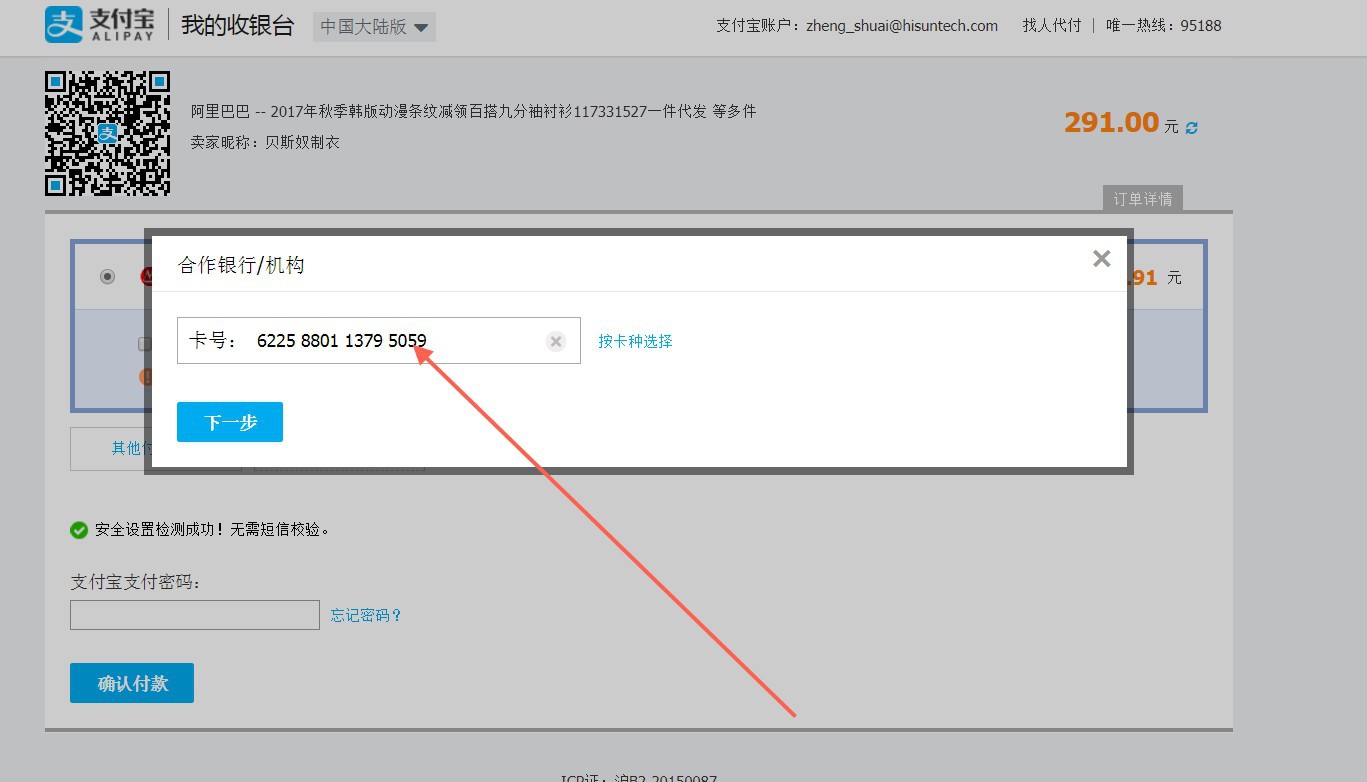1367x782 pixels.
Task: Click the 确认付款 confirm payment button
Action: coord(132,683)
